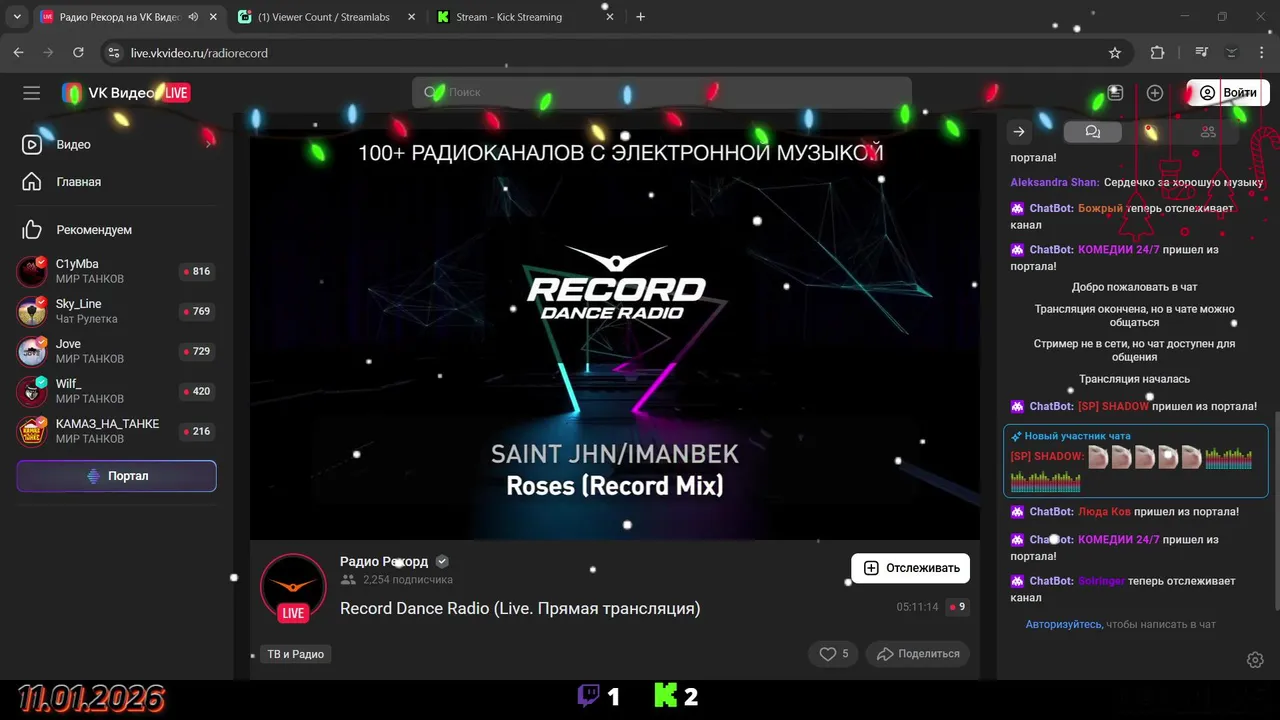1280x720 pixels.
Task: Switch to Stream - Kick Streaming tab
Action: [525, 17]
